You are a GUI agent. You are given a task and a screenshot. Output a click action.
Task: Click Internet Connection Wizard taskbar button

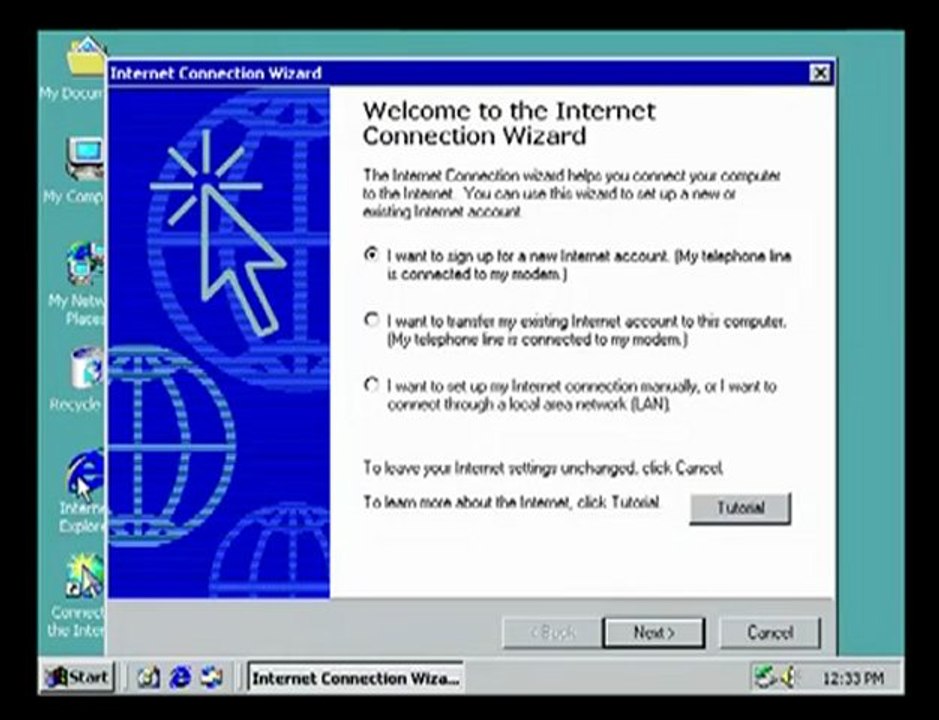pos(356,678)
